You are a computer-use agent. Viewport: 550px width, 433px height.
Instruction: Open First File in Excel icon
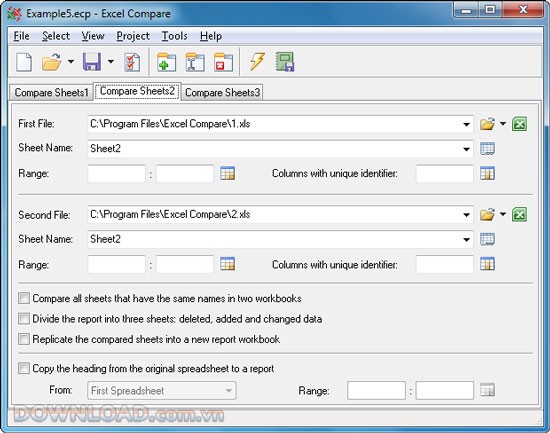pyautogui.click(x=519, y=124)
